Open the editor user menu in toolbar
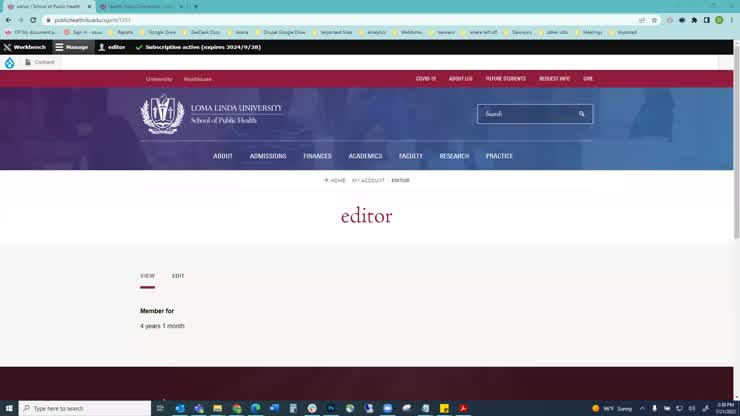The height and width of the screenshot is (416, 740). pyautogui.click(x=112, y=47)
